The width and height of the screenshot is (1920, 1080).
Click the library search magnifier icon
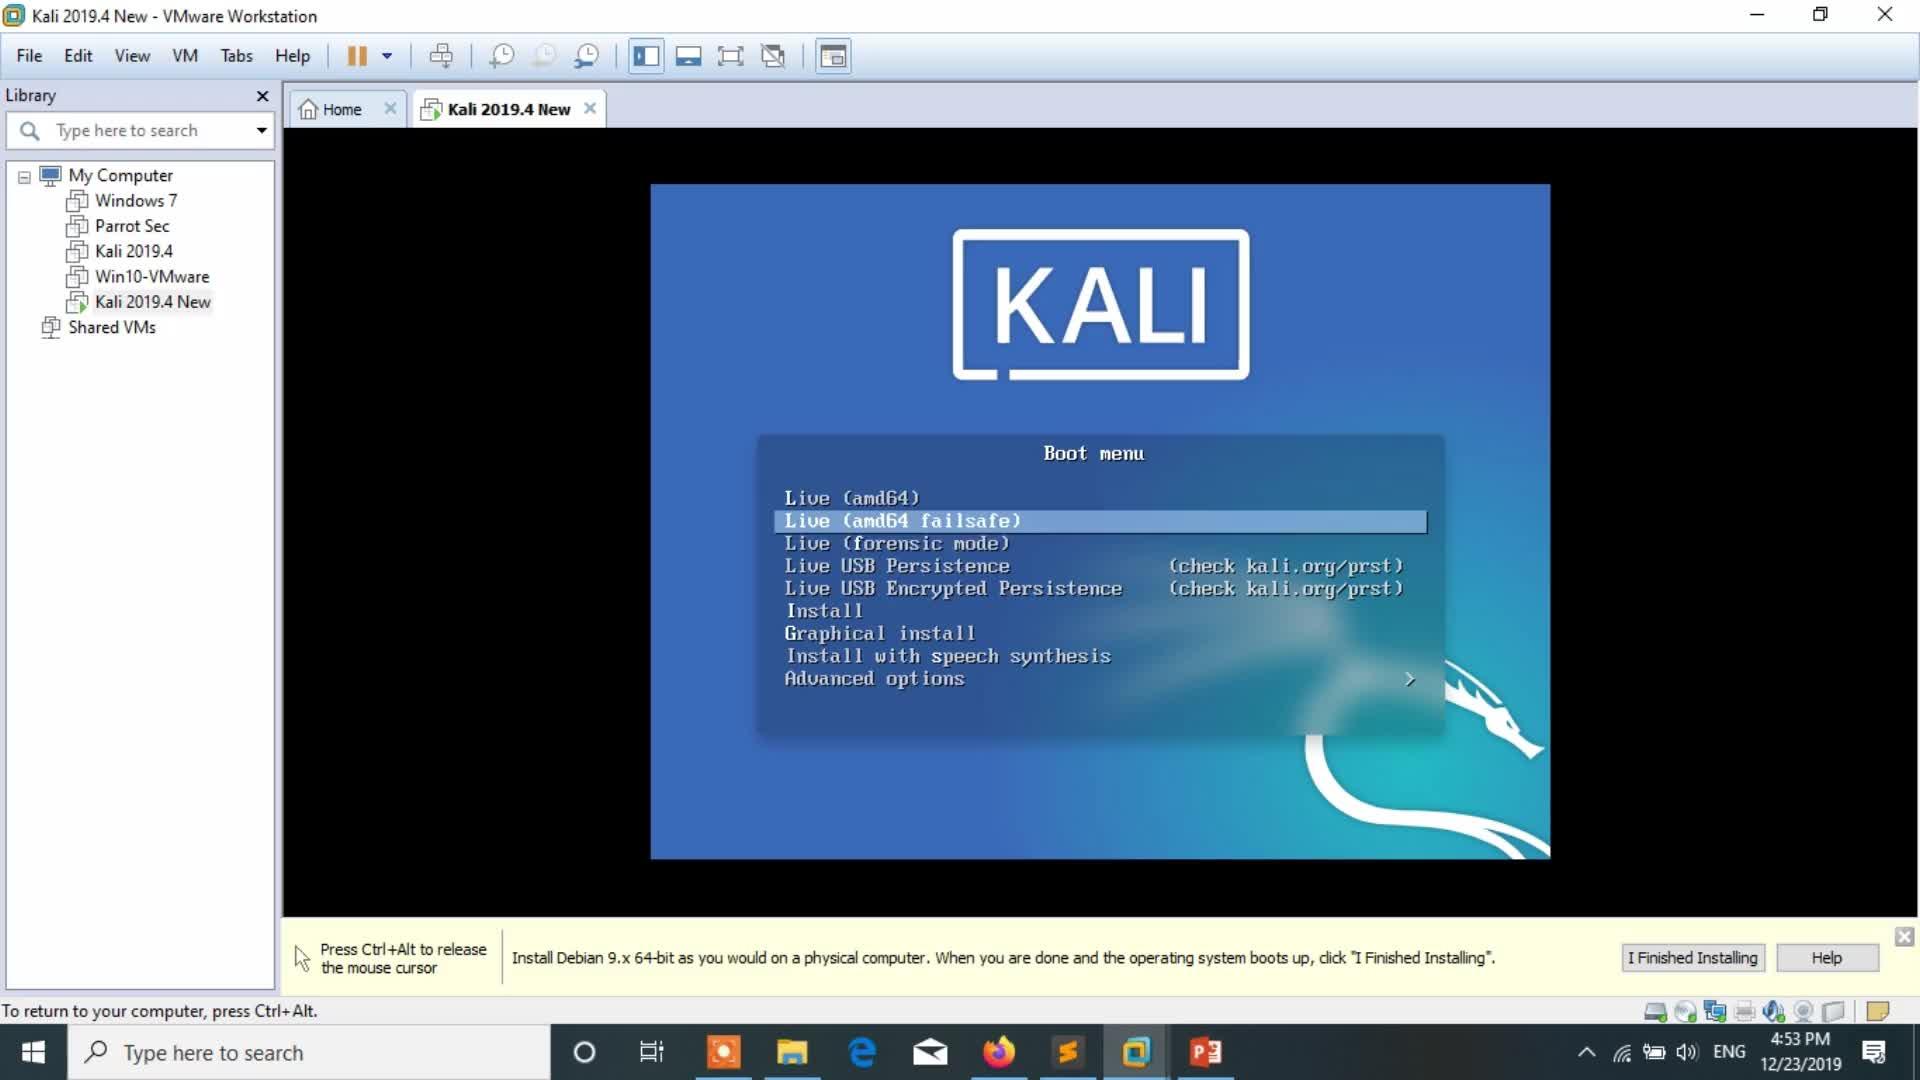pyautogui.click(x=30, y=130)
